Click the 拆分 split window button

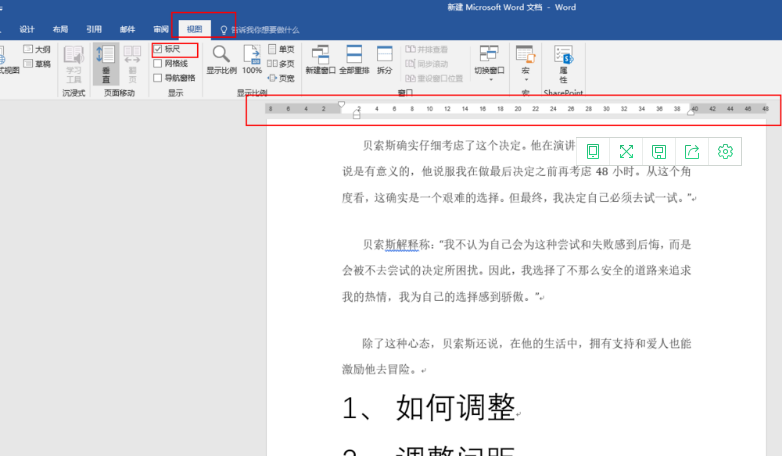tap(385, 60)
